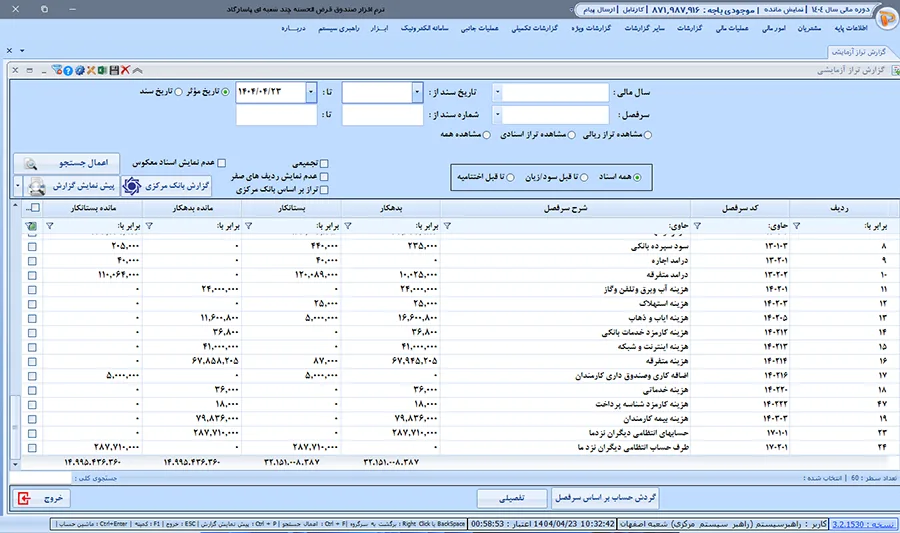Export the report with the Excel icon
900x533 pixels.
point(102,71)
